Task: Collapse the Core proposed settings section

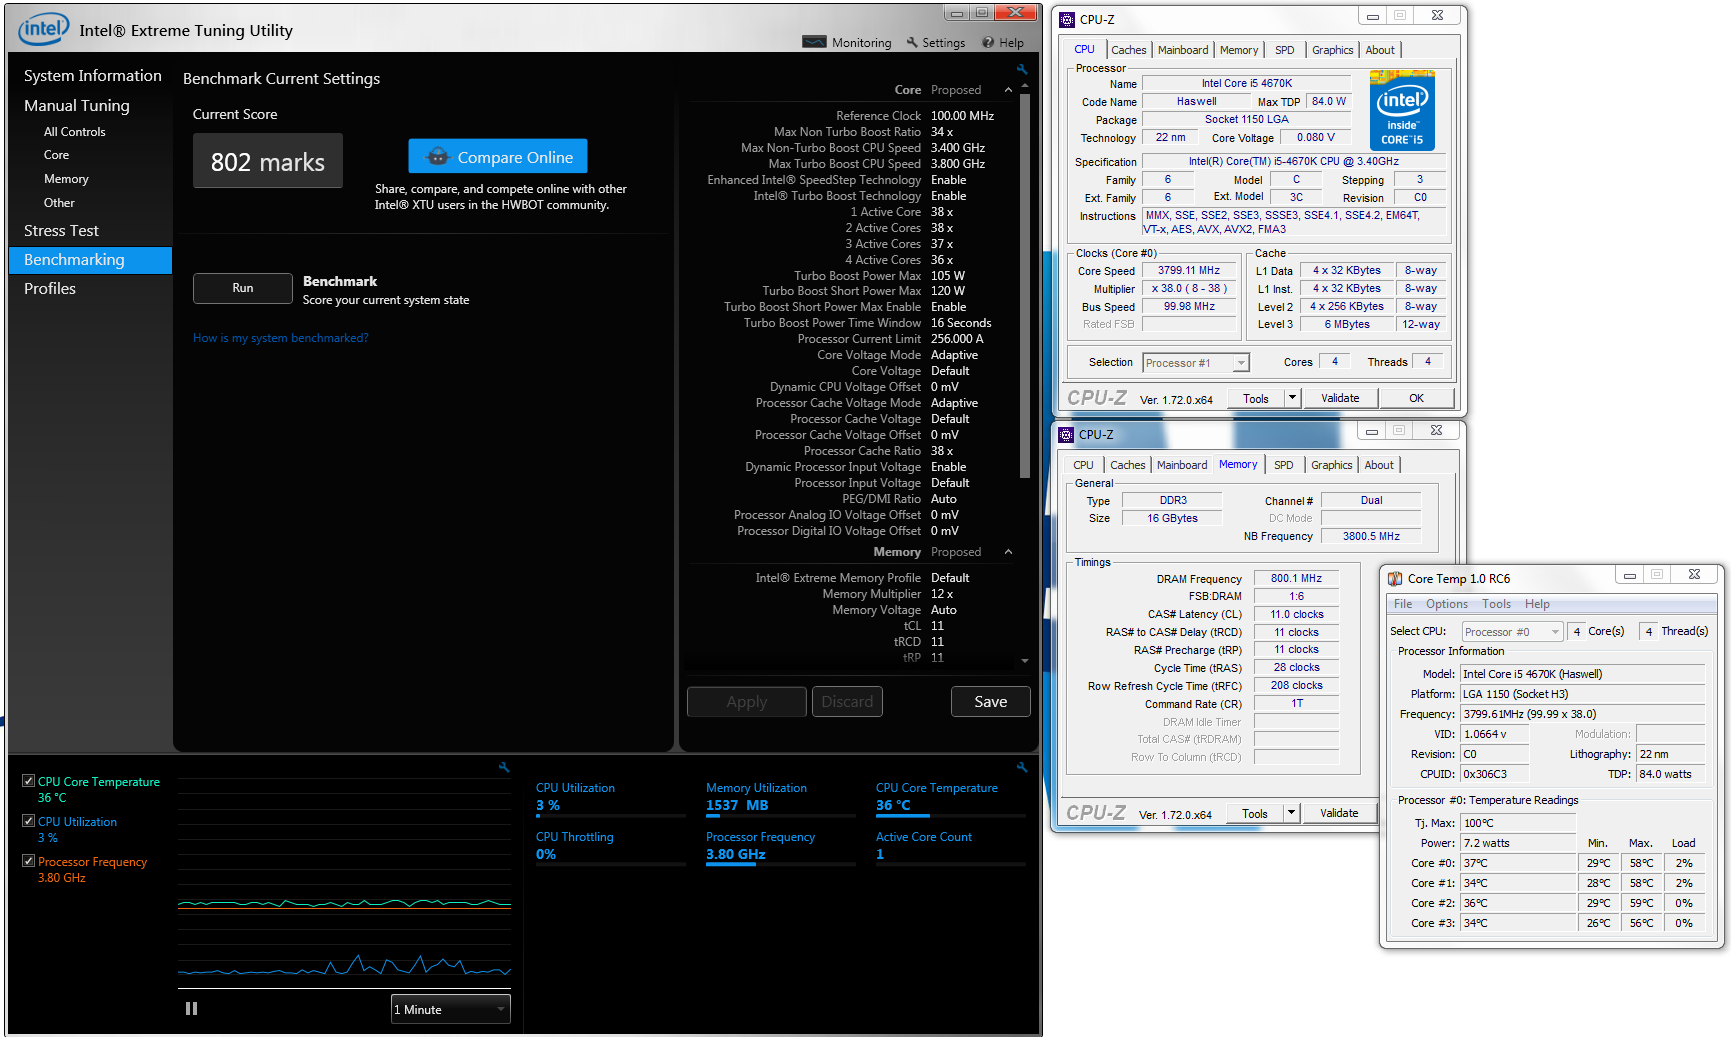Action: tap(1008, 90)
